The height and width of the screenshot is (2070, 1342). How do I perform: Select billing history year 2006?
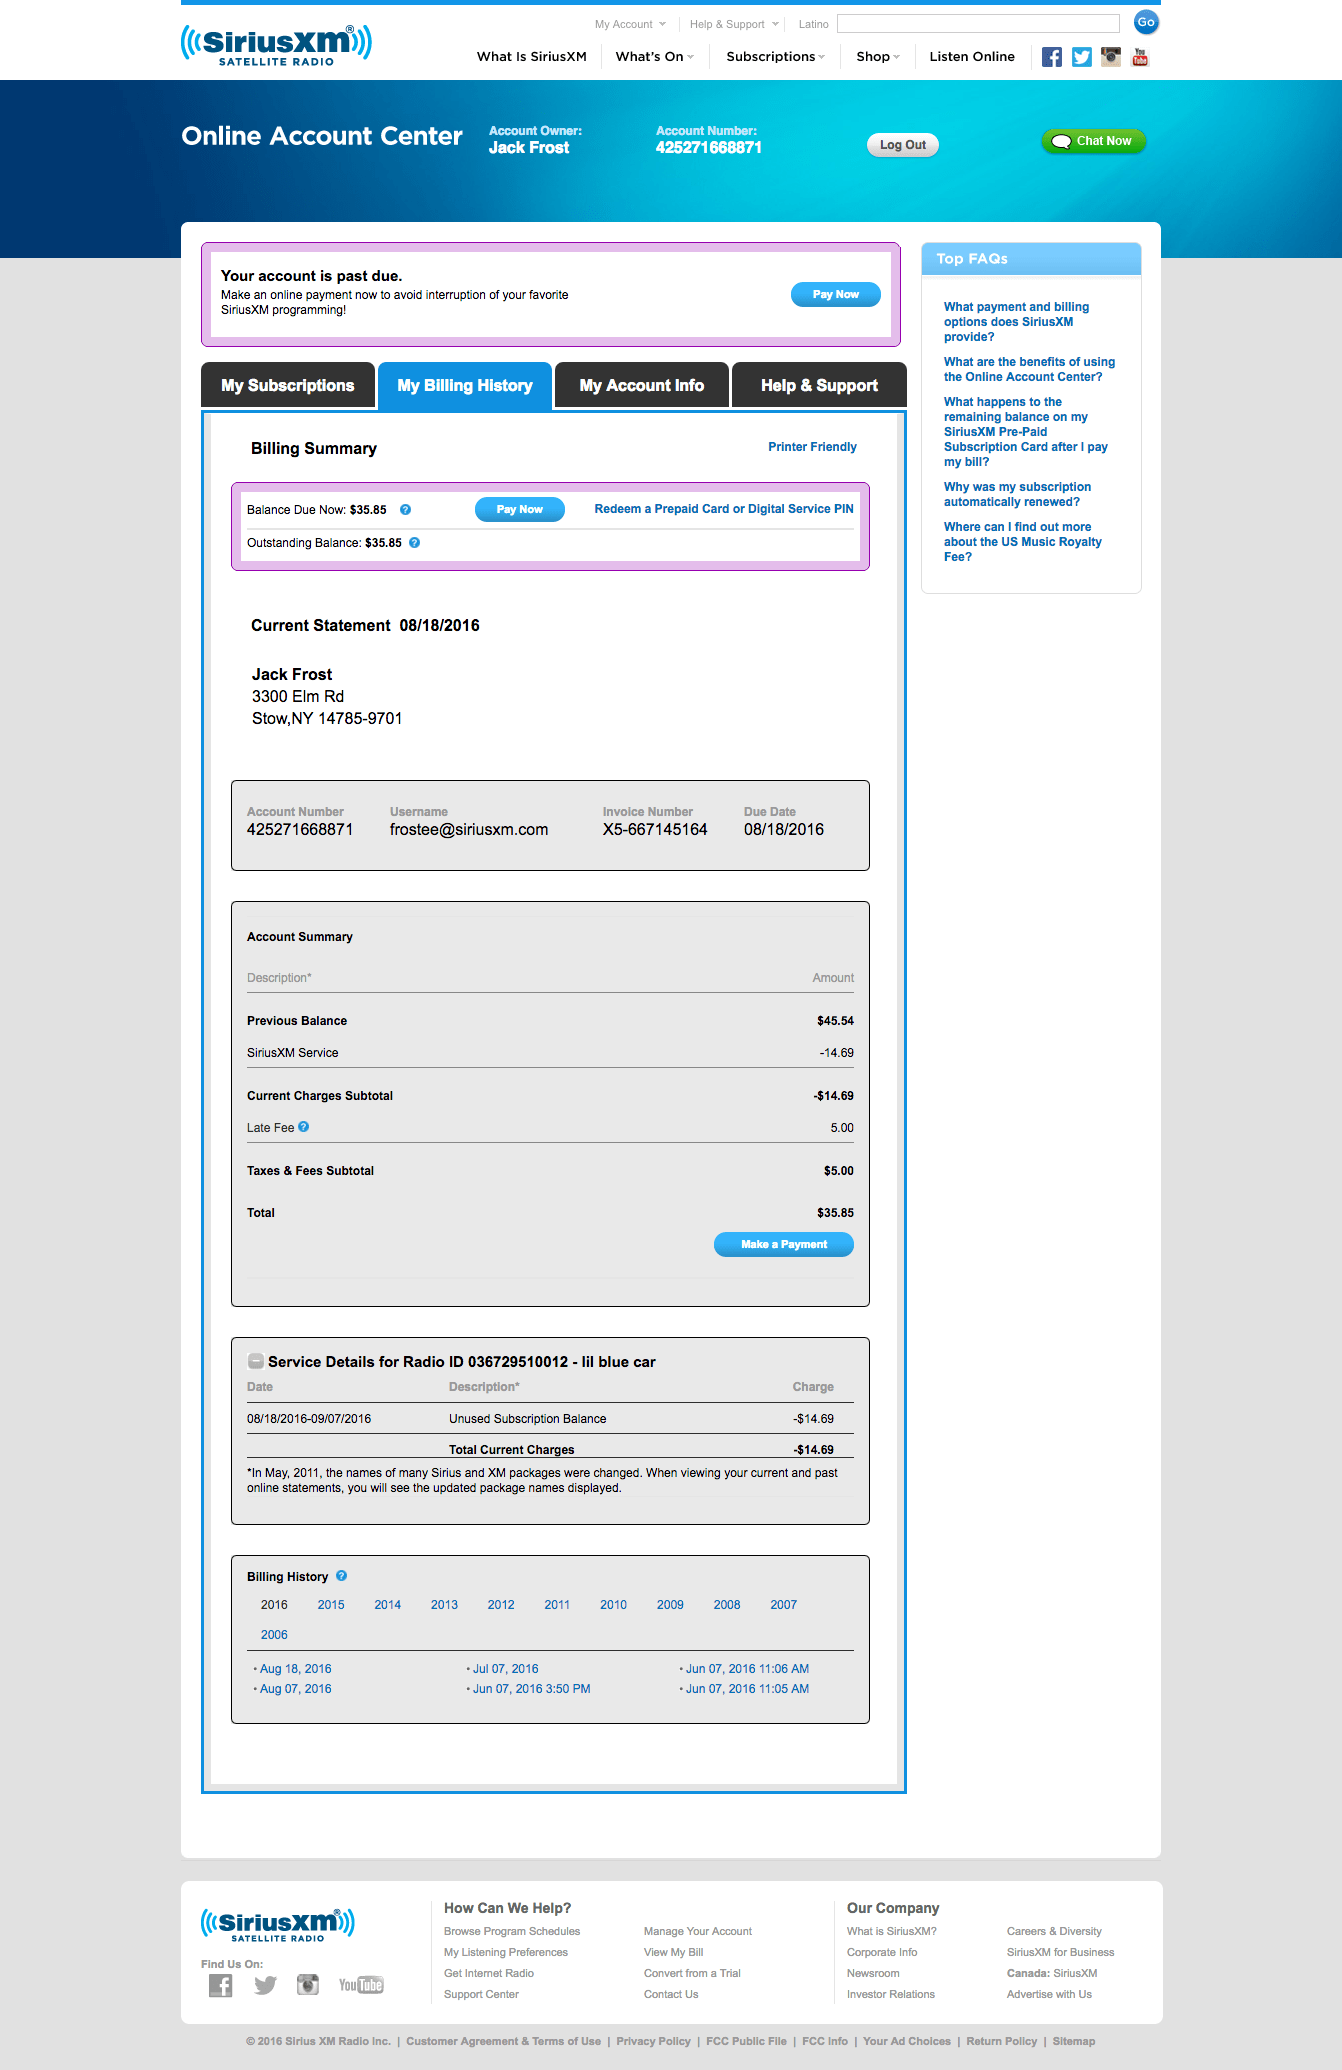(x=274, y=1635)
